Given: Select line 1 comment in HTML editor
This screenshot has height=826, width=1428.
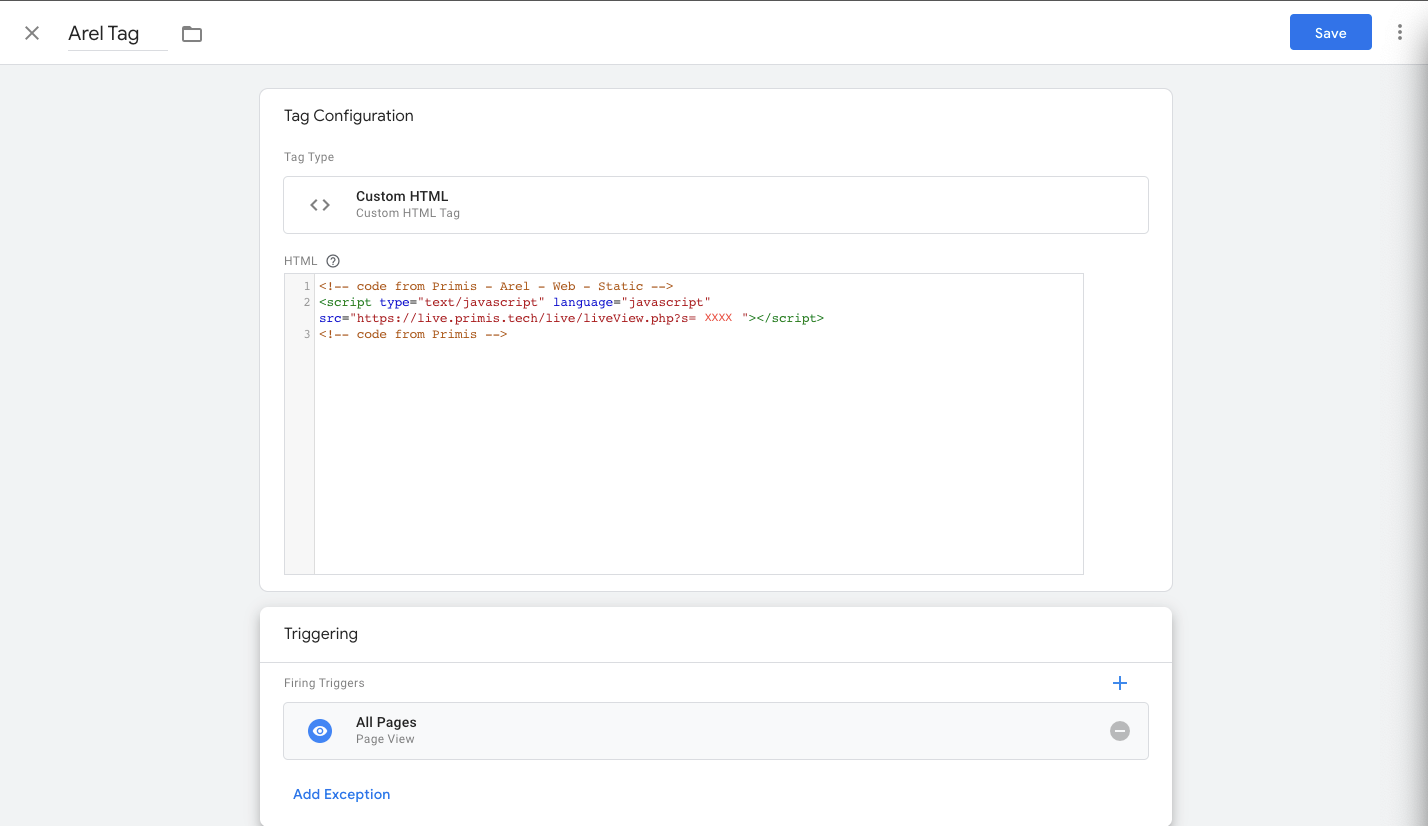Looking at the screenshot, I should tap(496, 286).
